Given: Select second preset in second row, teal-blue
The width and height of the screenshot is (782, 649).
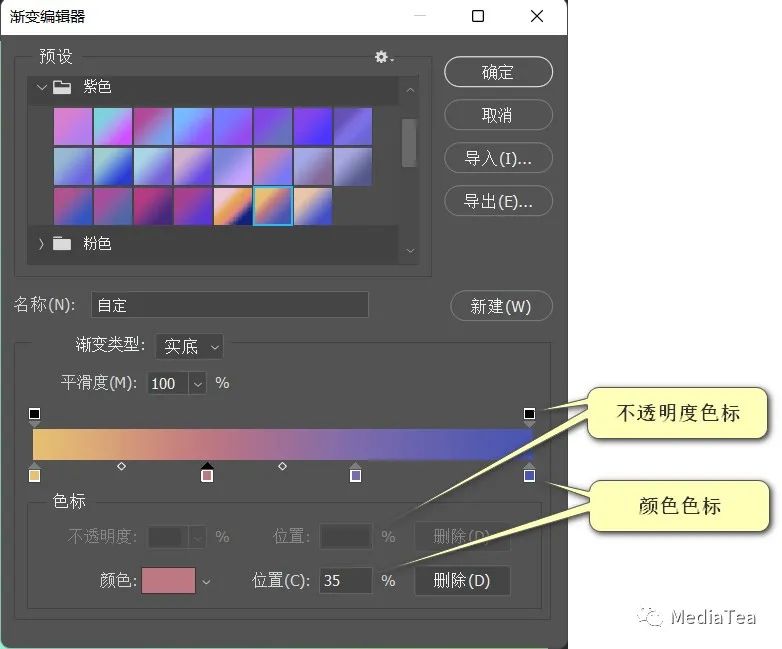Looking at the screenshot, I should [x=113, y=167].
